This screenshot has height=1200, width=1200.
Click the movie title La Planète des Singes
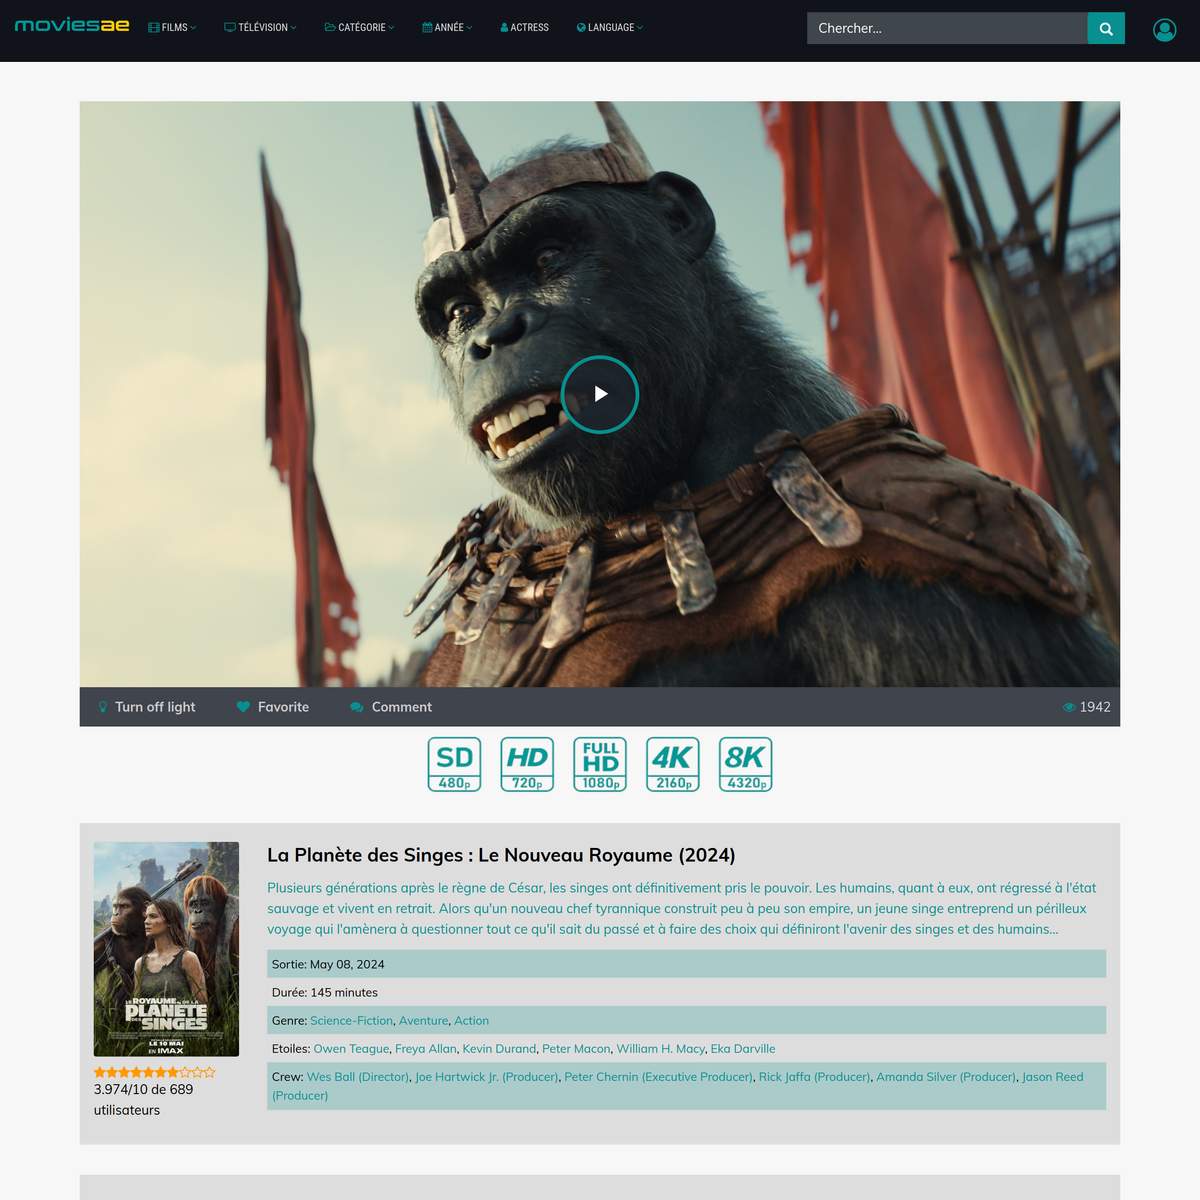501,855
